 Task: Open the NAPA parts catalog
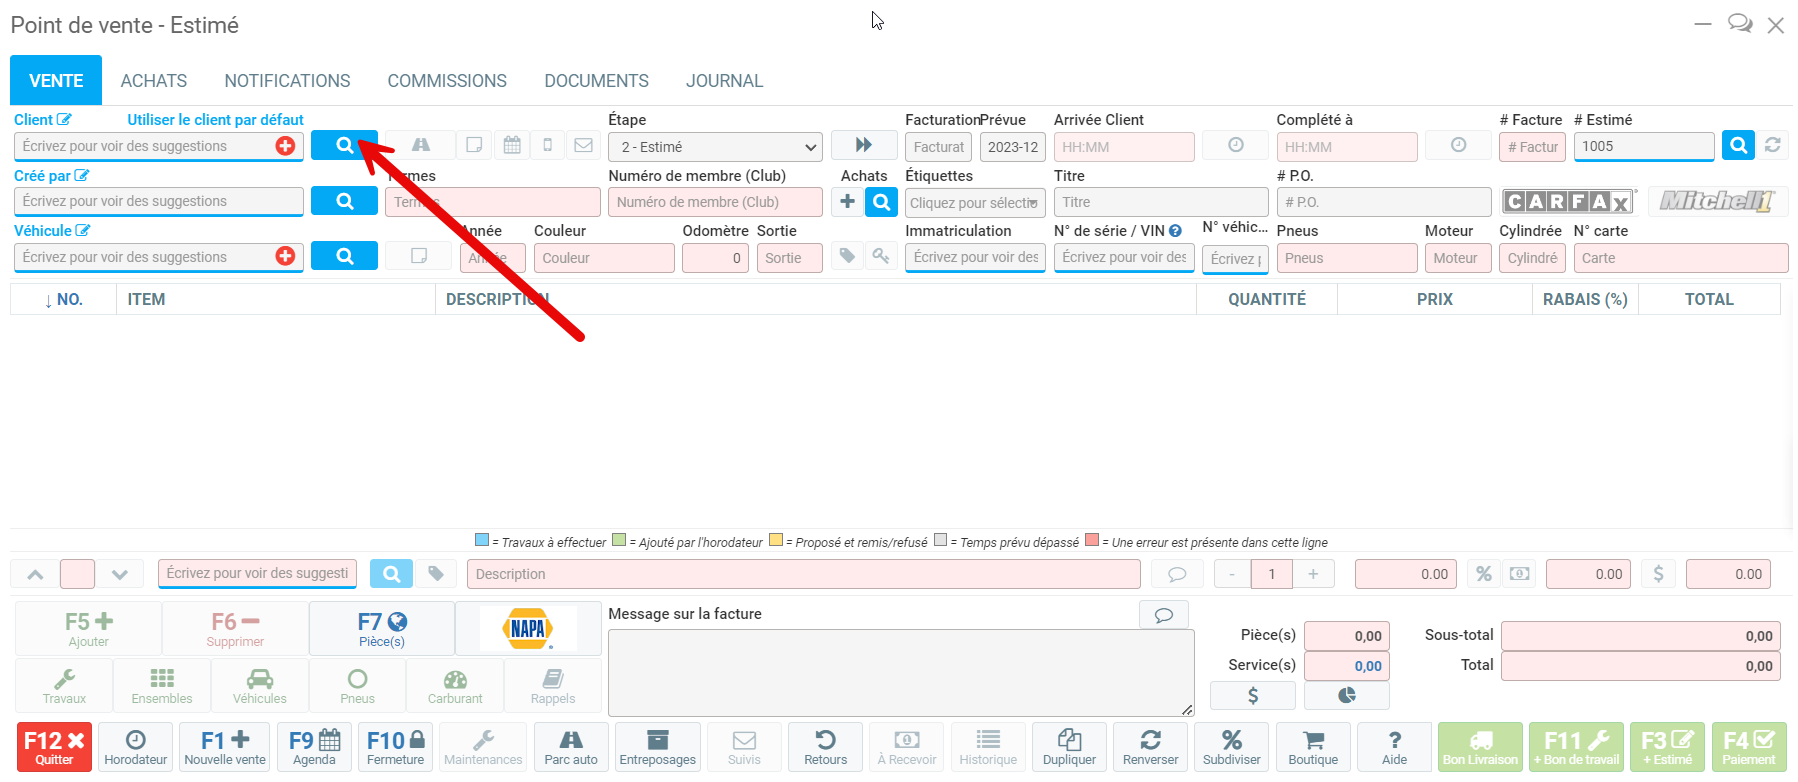click(x=528, y=629)
